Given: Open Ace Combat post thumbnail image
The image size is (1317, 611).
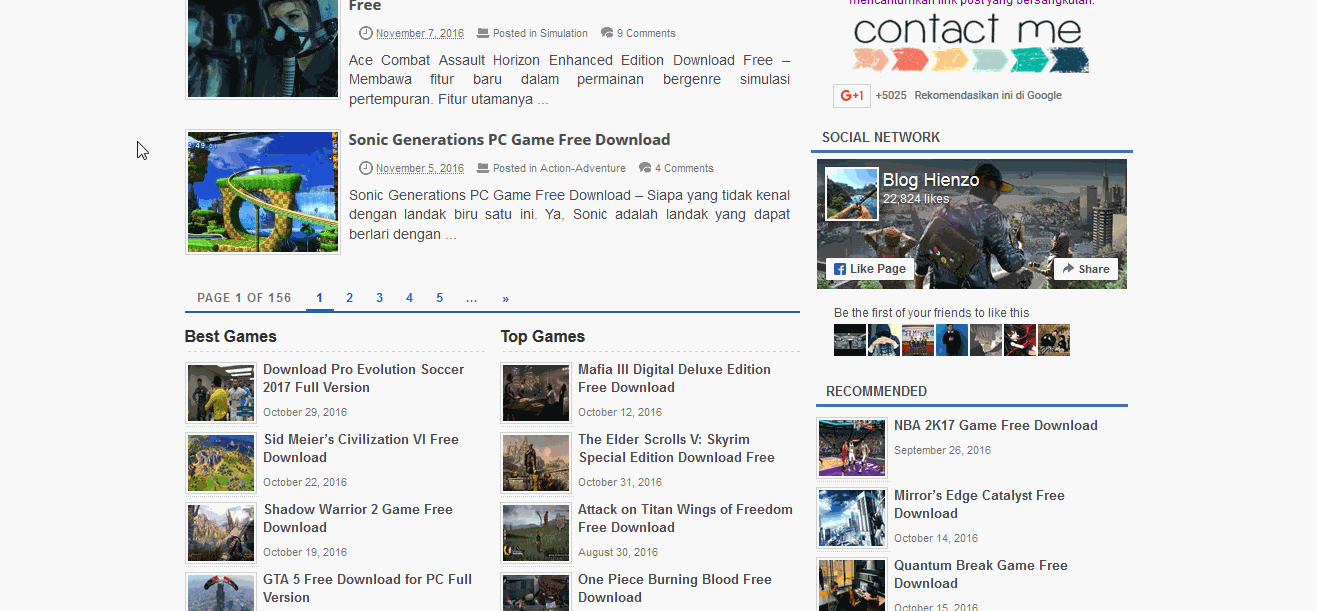Looking at the screenshot, I should coord(263,48).
